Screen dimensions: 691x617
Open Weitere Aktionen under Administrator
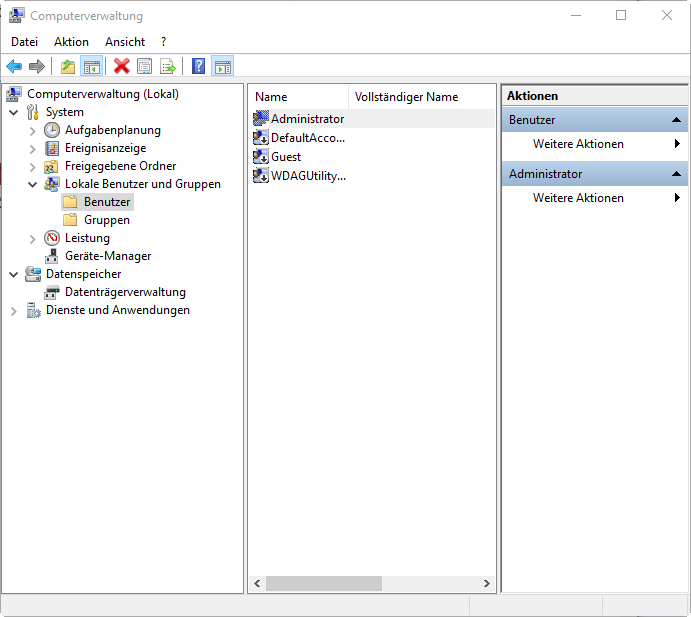click(x=594, y=198)
